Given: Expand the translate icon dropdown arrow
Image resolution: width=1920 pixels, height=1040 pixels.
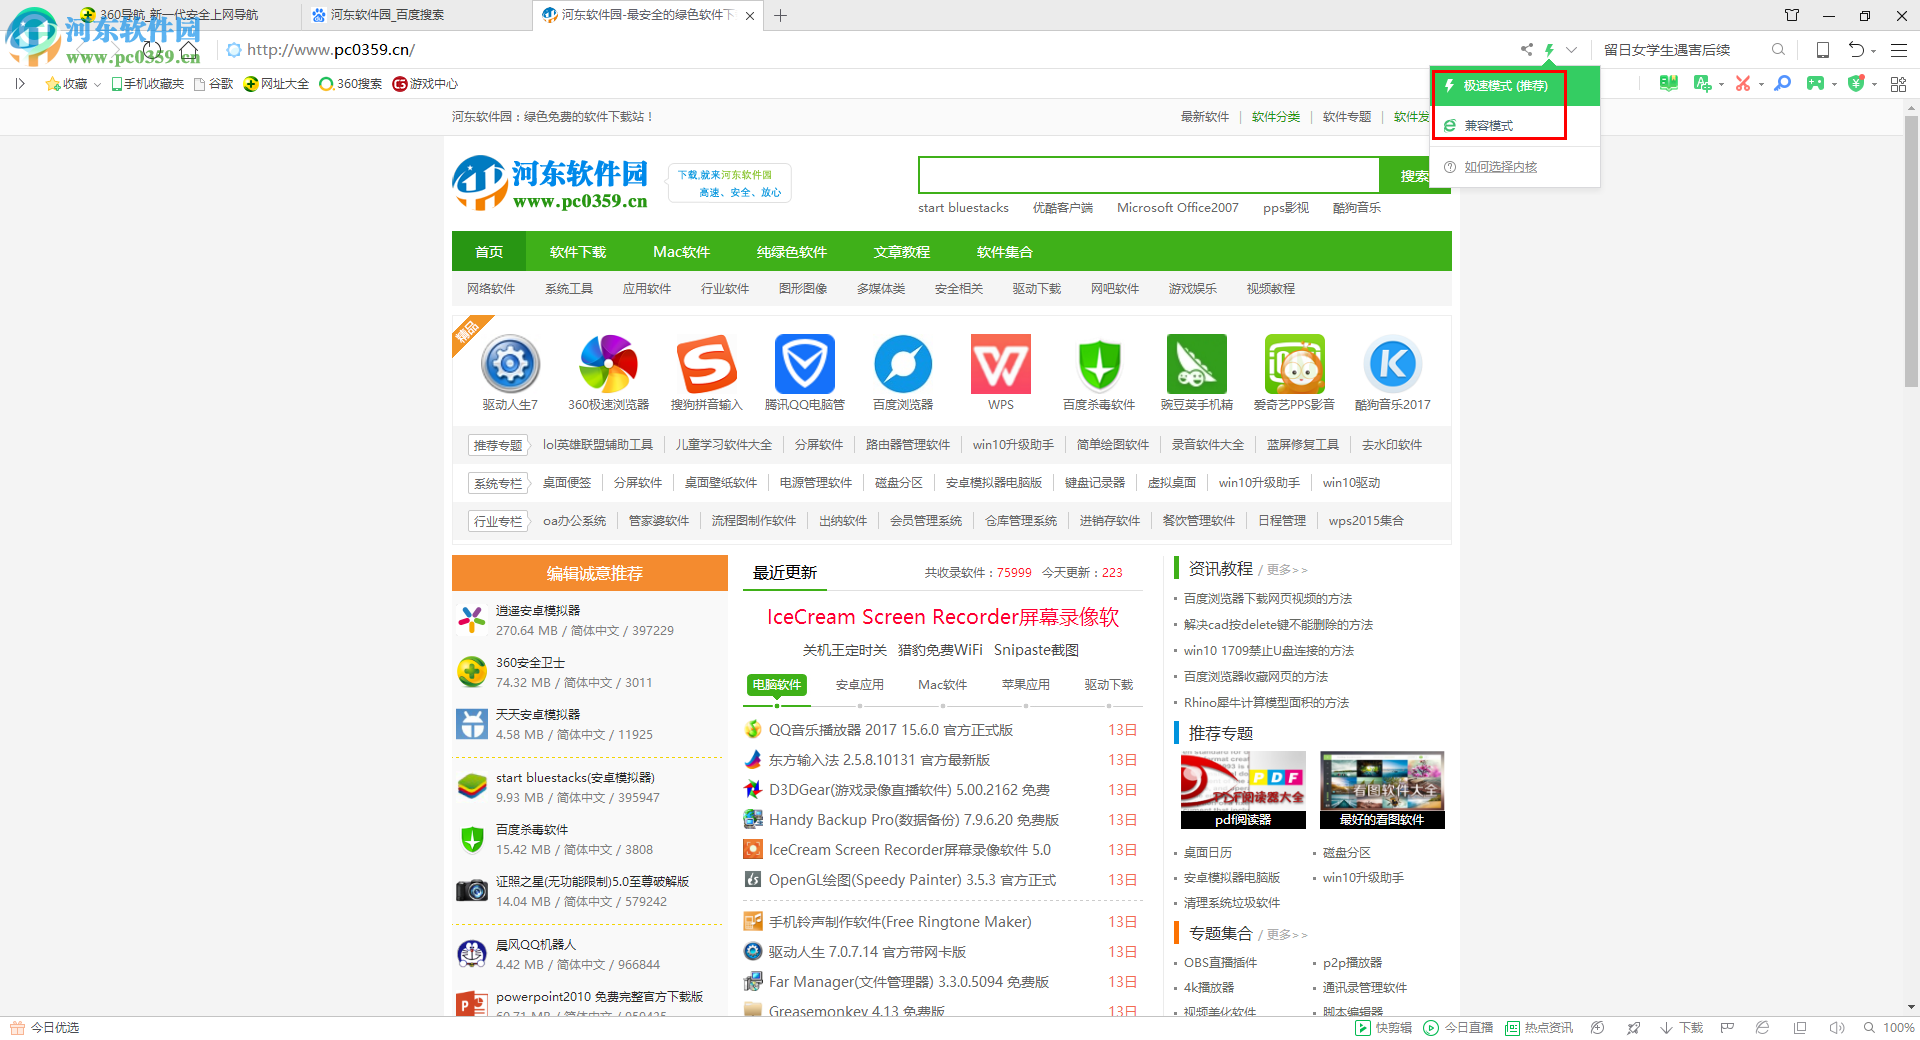Looking at the screenshot, I should pos(1722,84).
